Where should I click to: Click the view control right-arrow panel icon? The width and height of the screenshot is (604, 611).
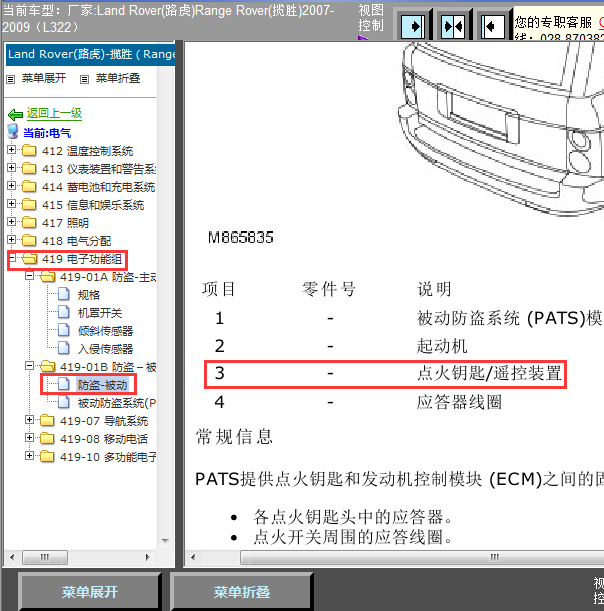[x=413, y=26]
